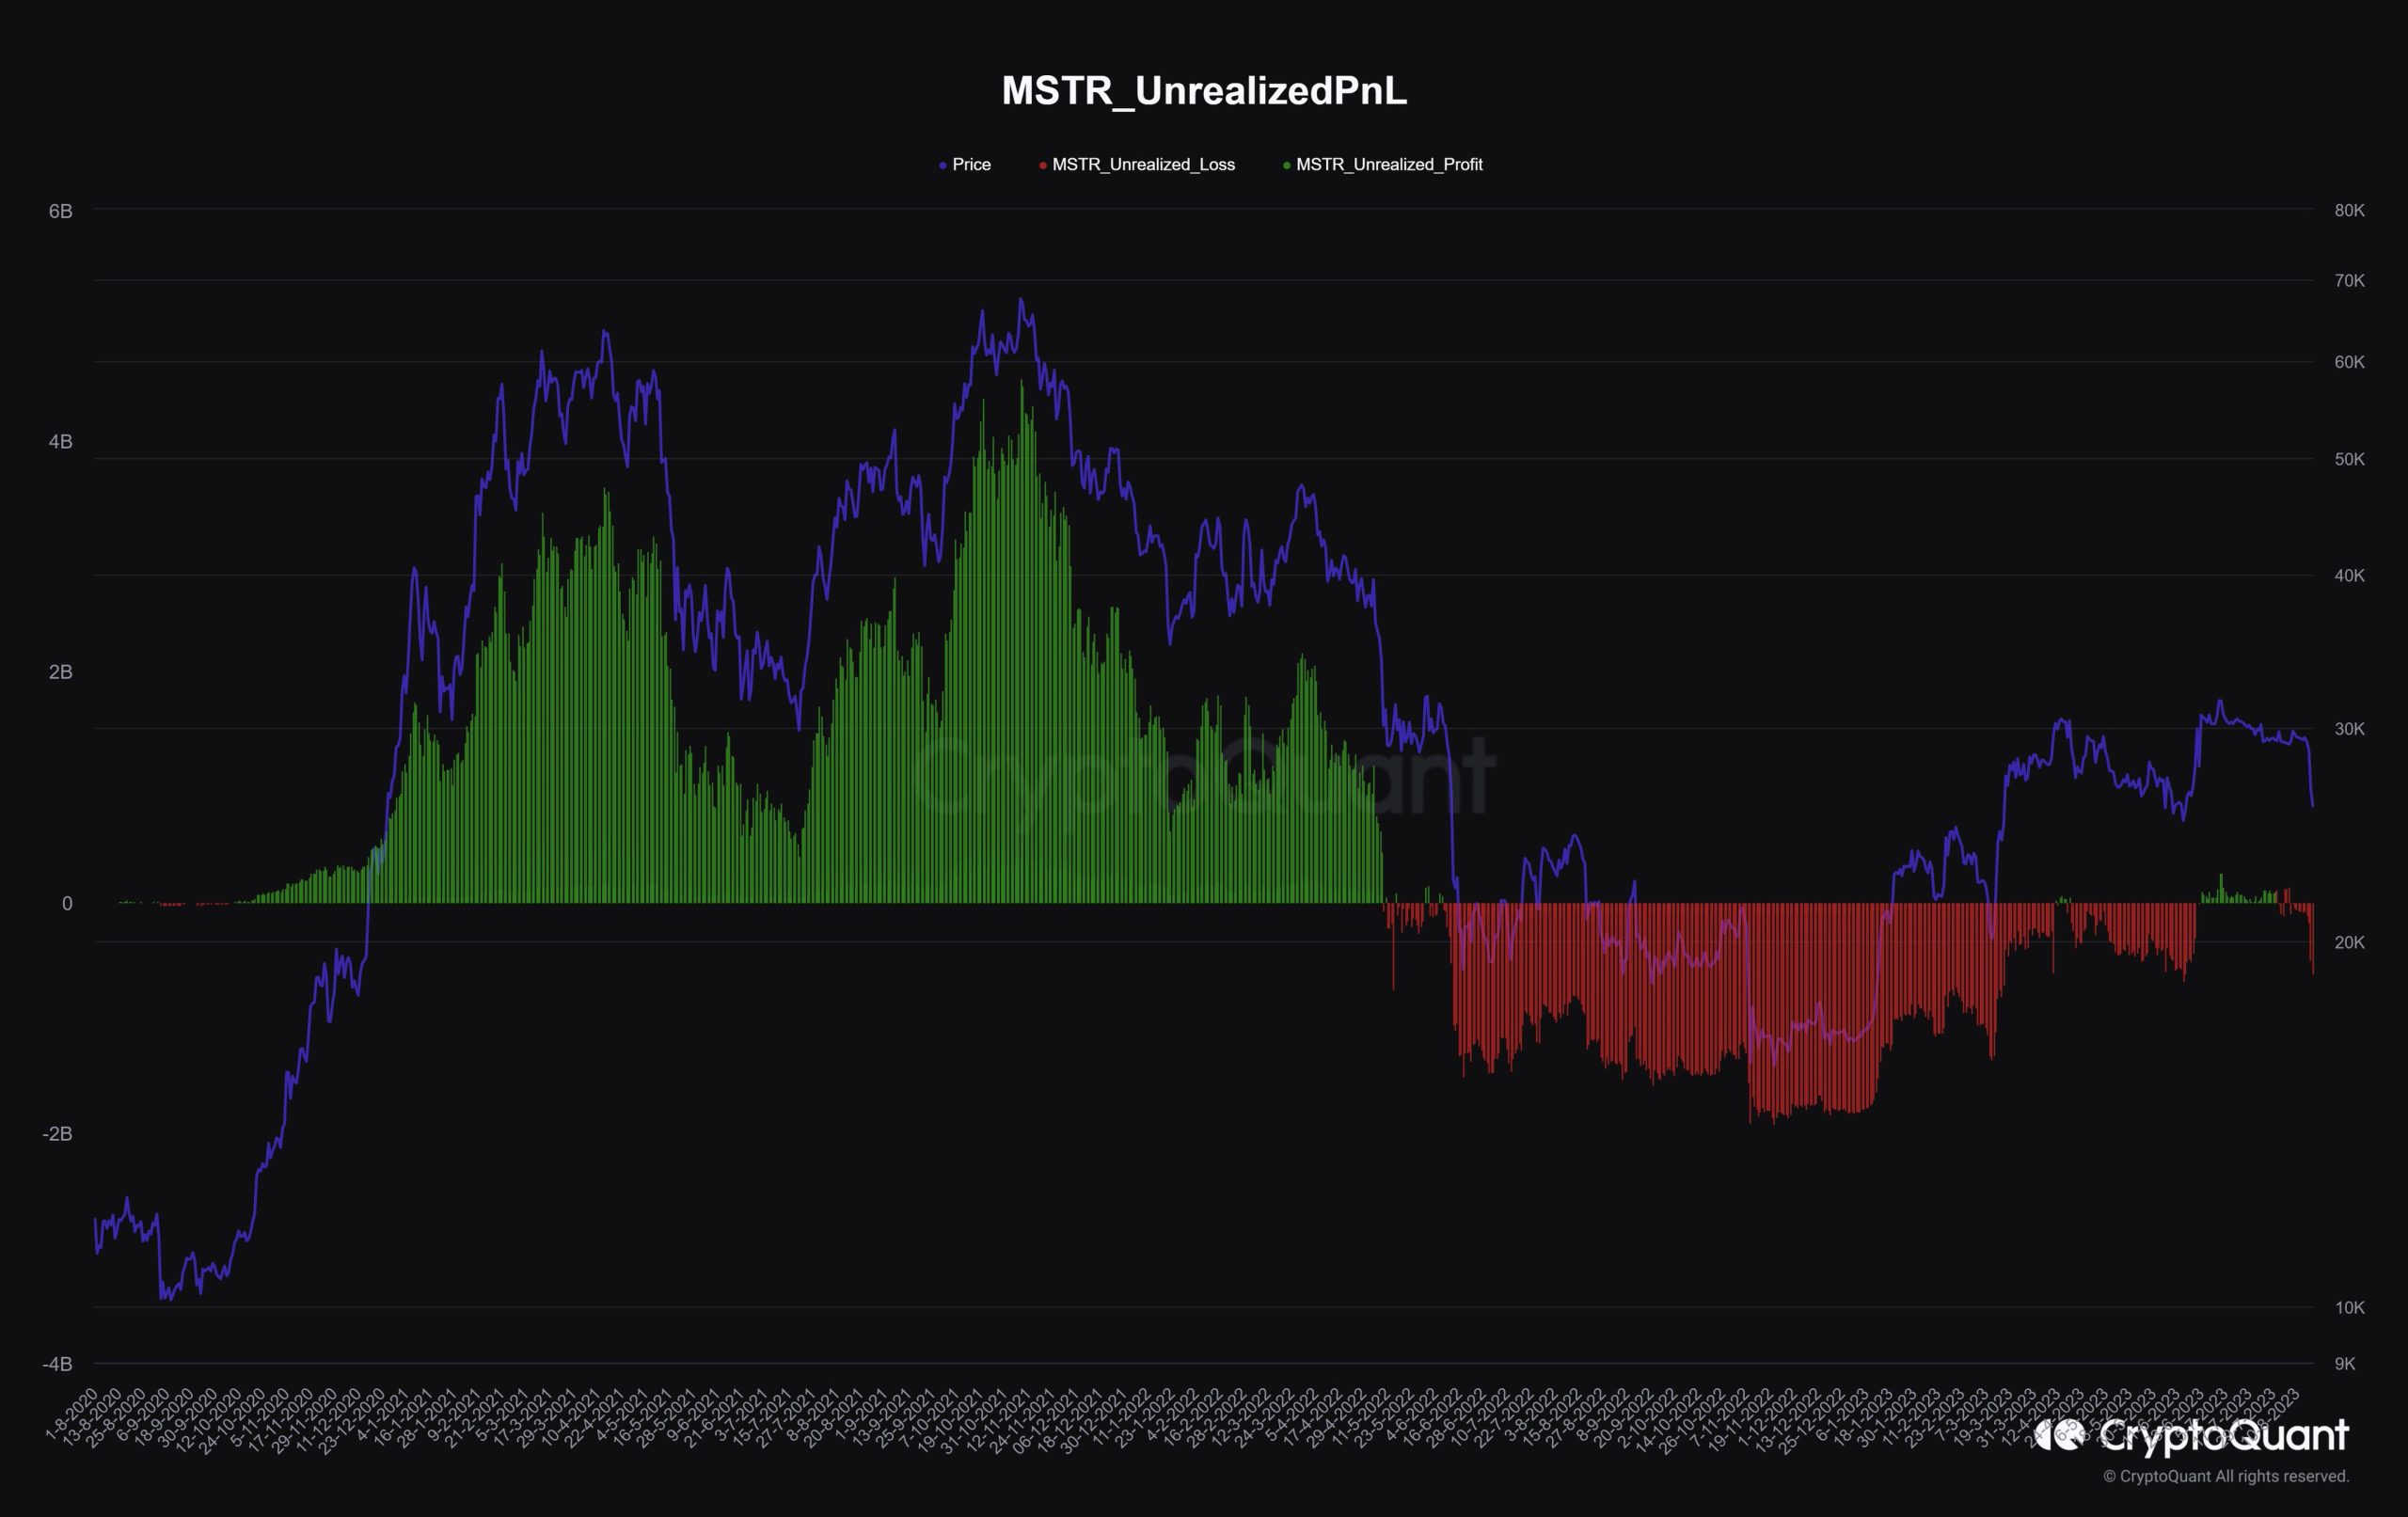
Task: Click the 80K right axis label
Action: pyautogui.click(x=2349, y=211)
